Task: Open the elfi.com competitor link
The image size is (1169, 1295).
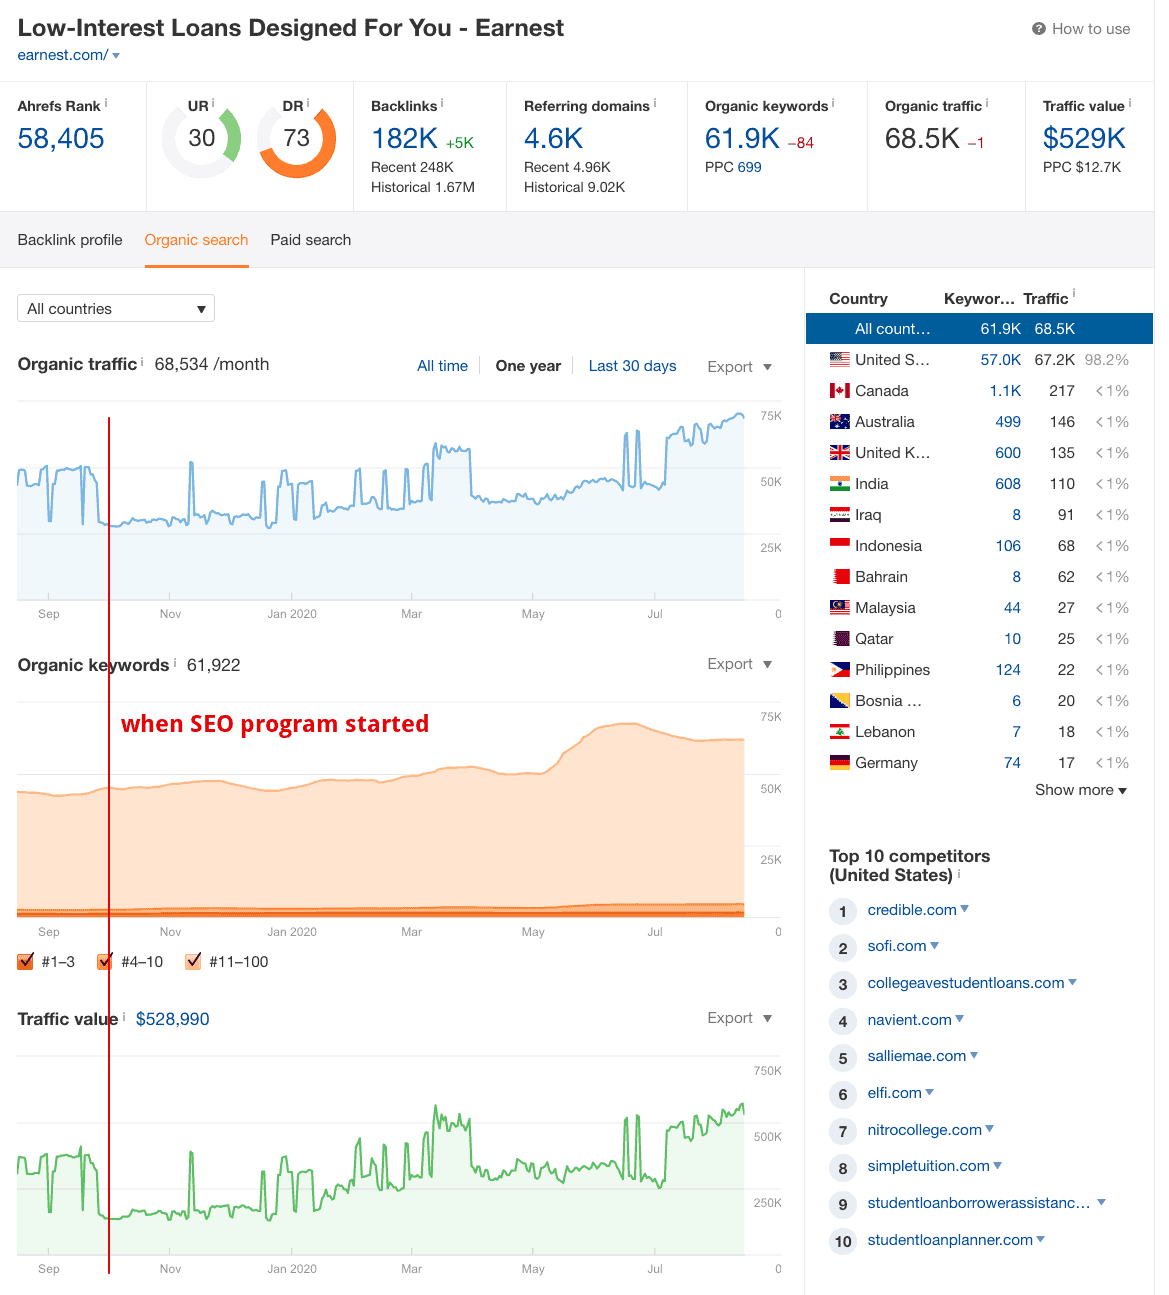Action: (x=895, y=1093)
